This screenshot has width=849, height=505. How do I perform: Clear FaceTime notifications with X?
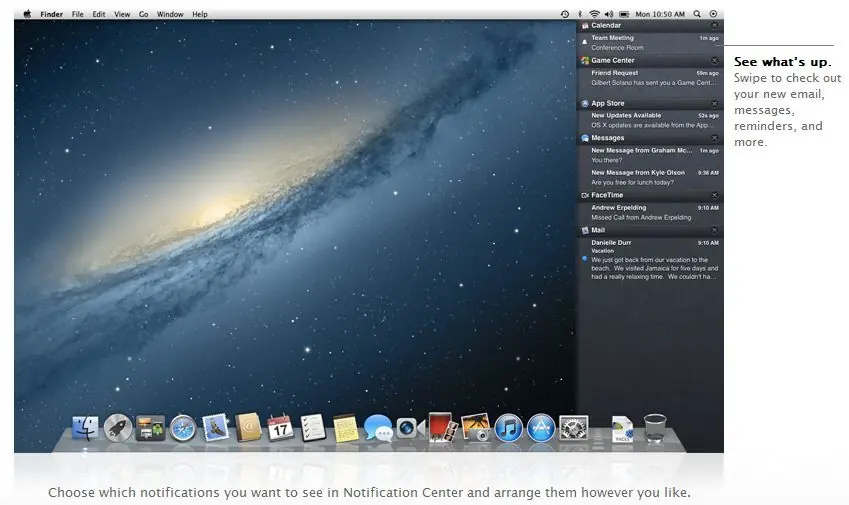pyautogui.click(x=714, y=195)
